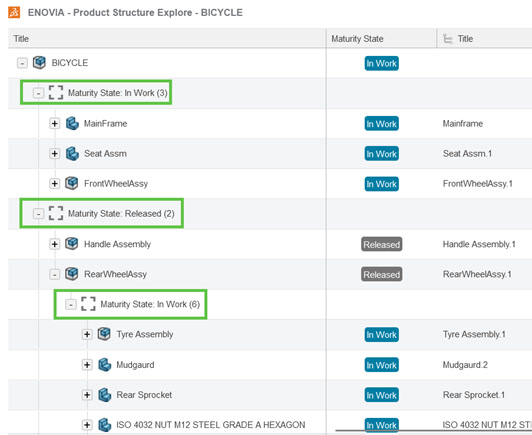Click the RearWheelAssy.1 instance cell
Image resolution: width=532 pixels, height=435 pixels.
pos(477,274)
